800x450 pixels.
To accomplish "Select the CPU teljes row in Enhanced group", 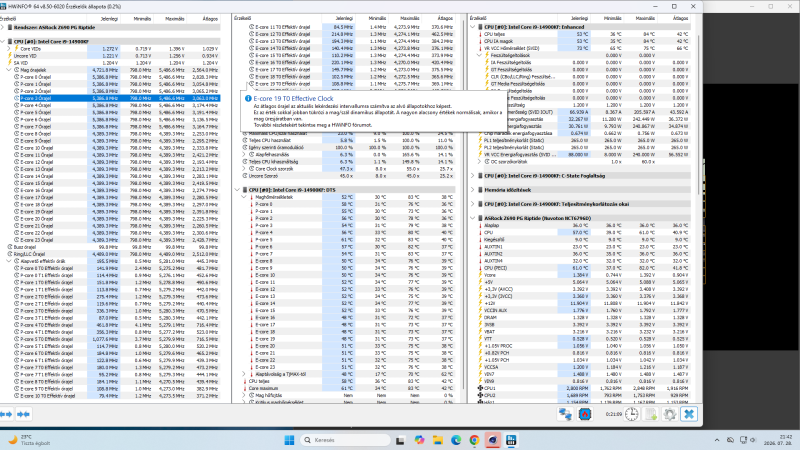I will [580, 34].
